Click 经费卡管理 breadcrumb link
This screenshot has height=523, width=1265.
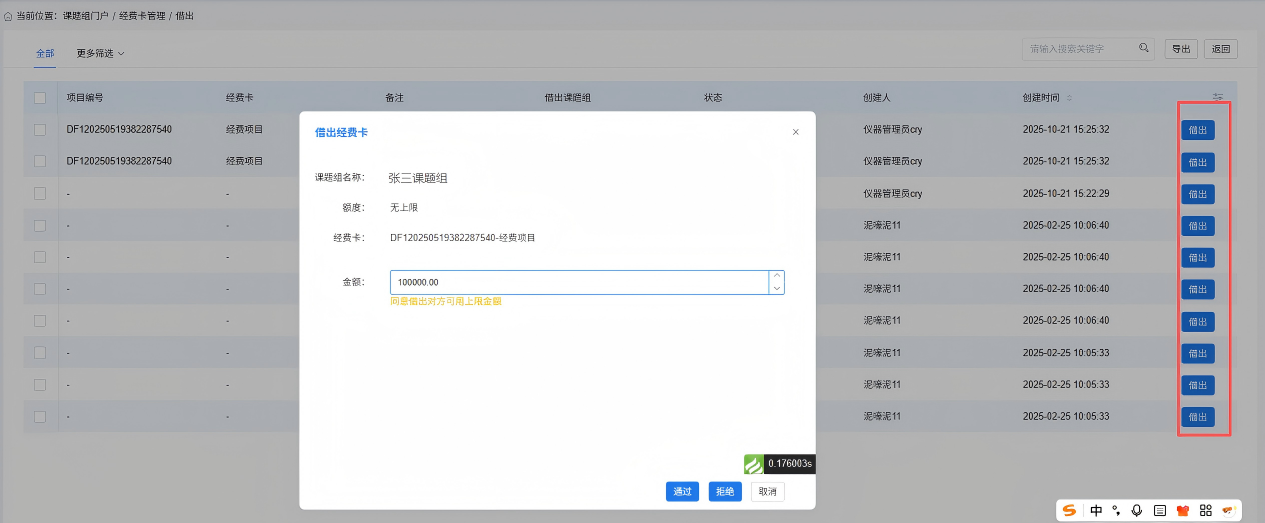(141, 17)
